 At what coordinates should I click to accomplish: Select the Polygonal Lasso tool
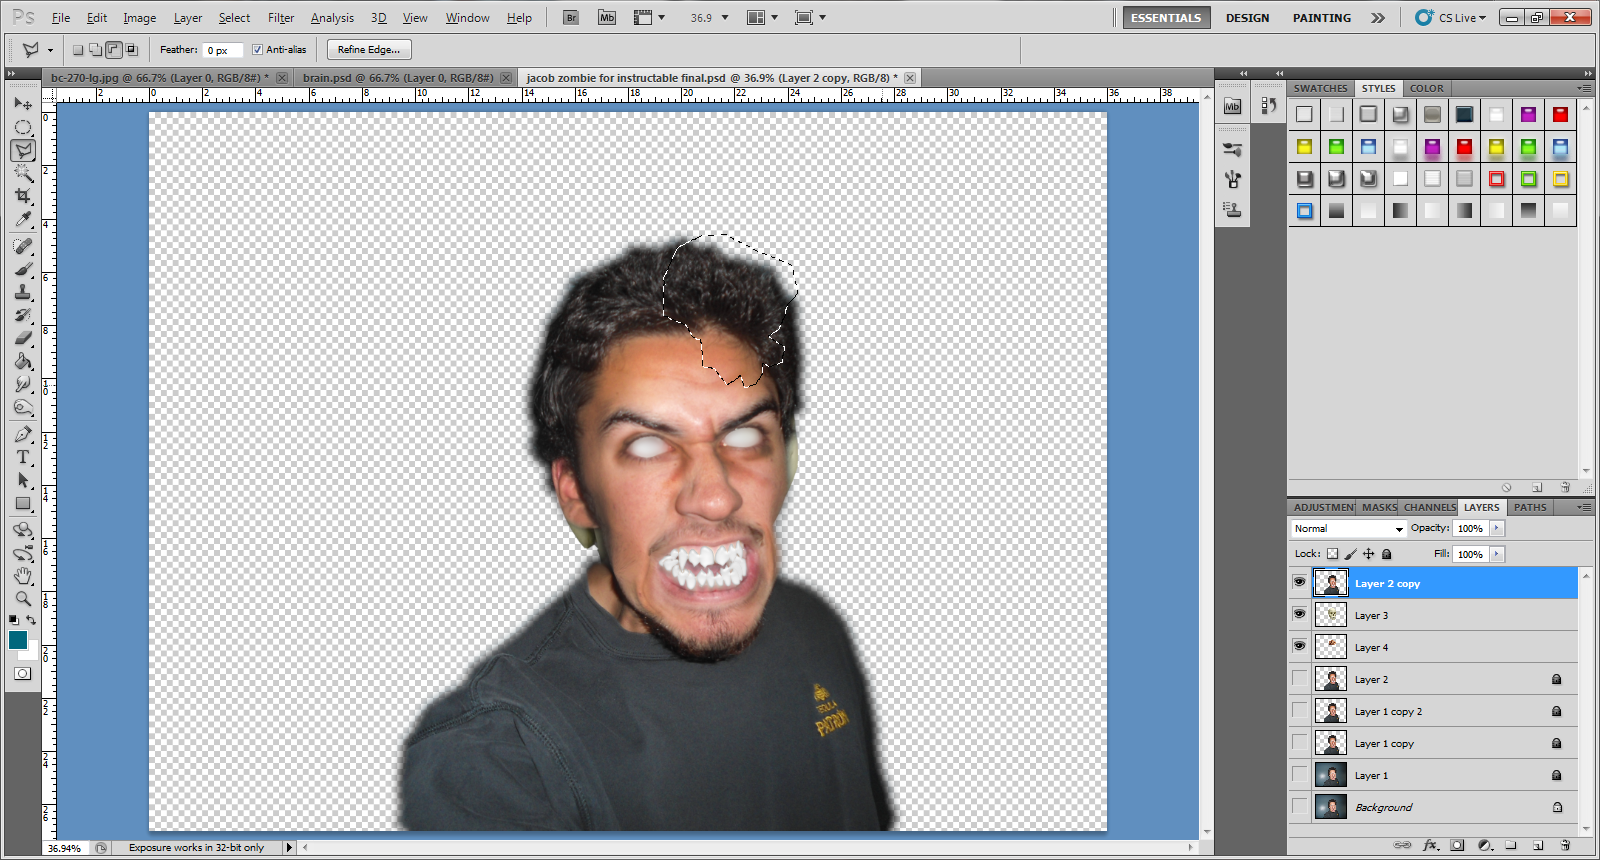click(x=23, y=150)
